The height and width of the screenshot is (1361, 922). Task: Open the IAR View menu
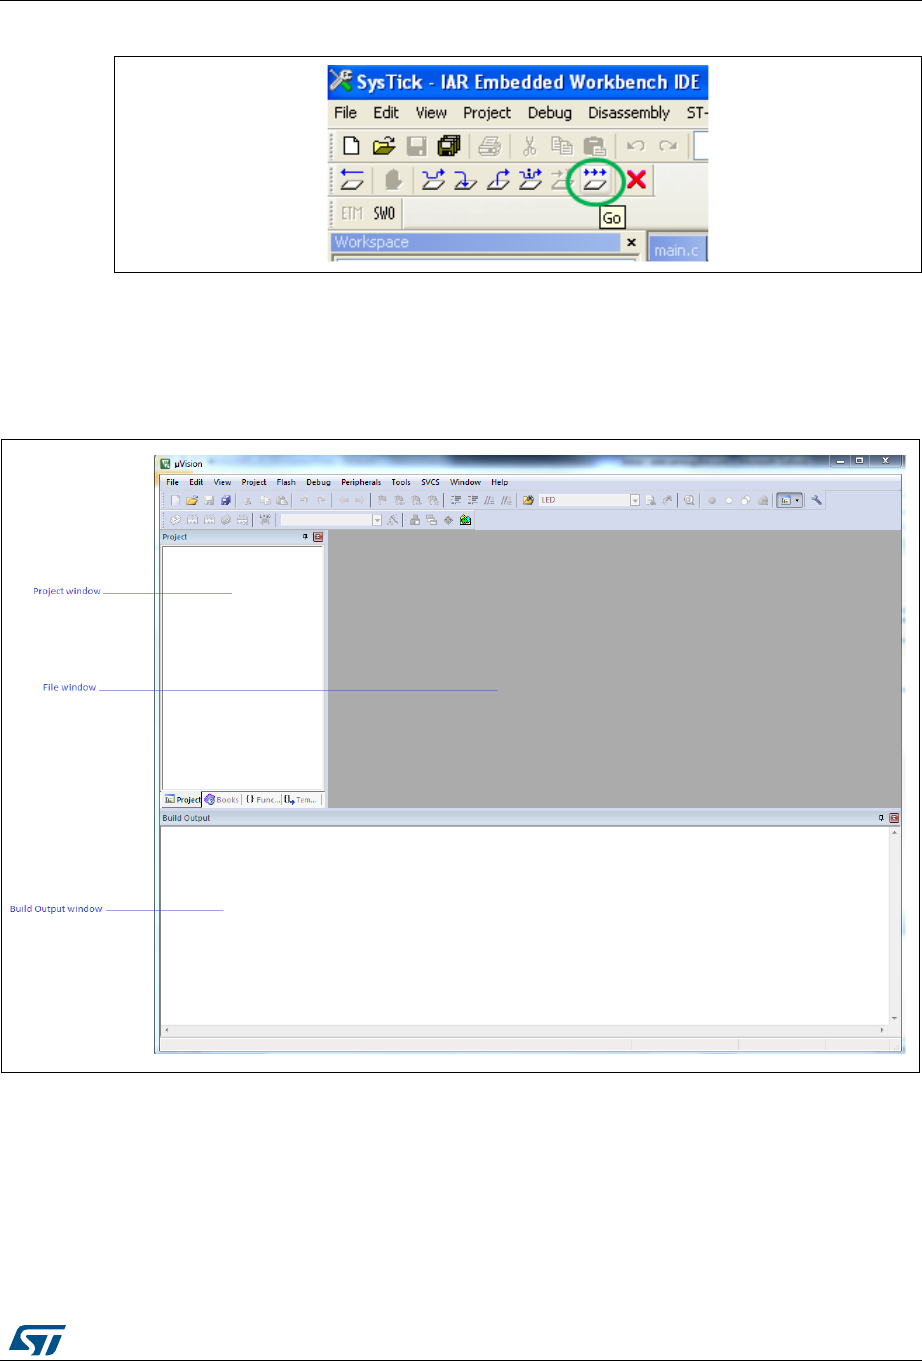coord(431,113)
